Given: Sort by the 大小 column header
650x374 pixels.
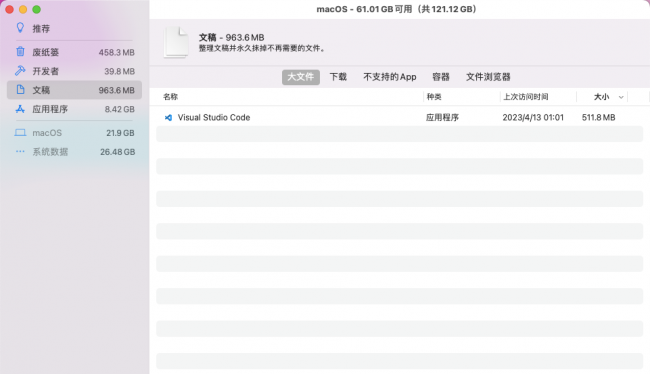Looking at the screenshot, I should click(601, 97).
